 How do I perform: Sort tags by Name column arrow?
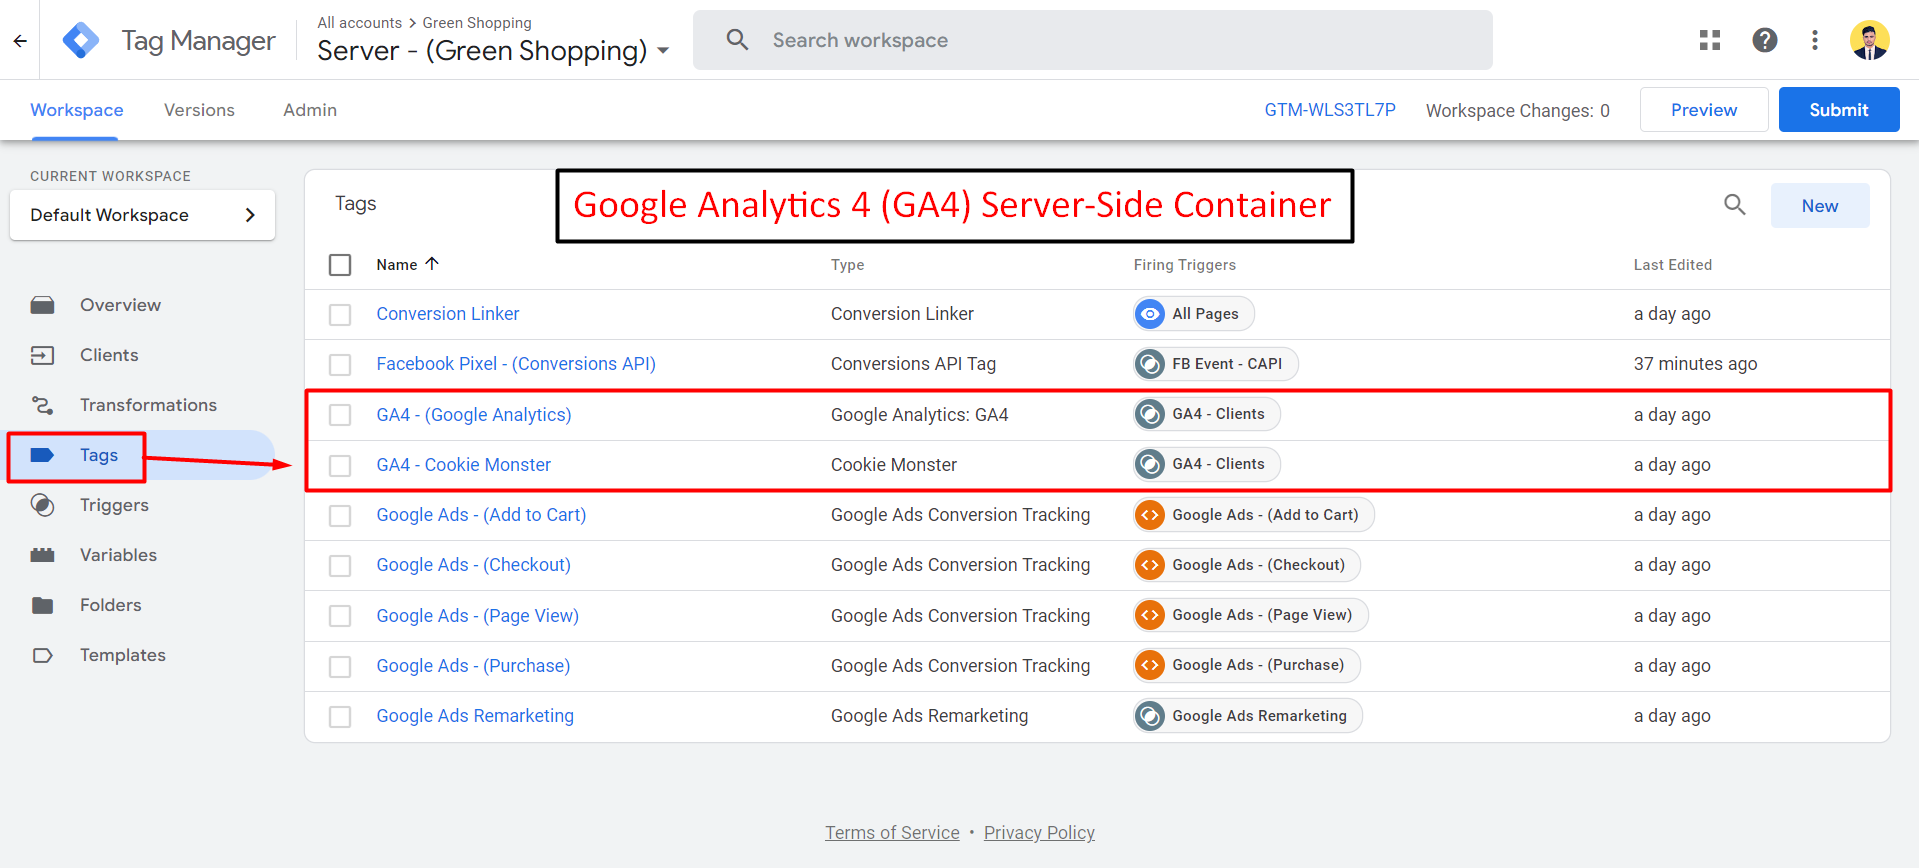point(432,264)
